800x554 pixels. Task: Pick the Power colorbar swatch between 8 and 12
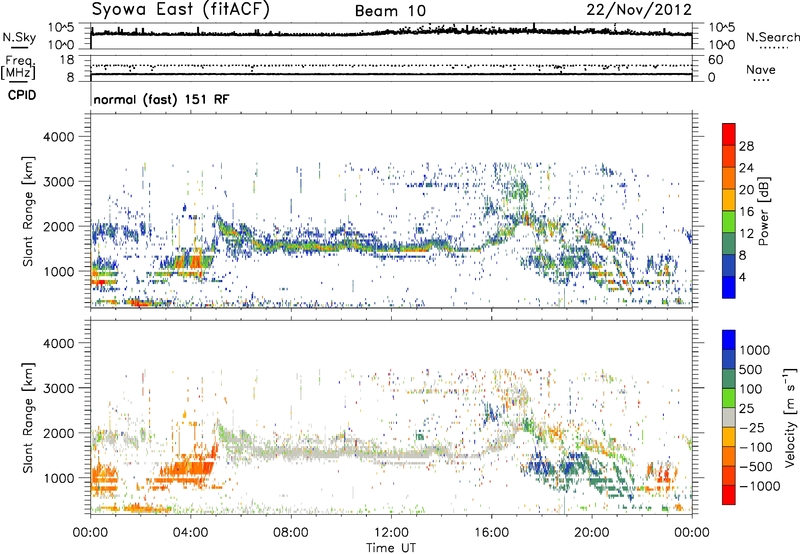(x=729, y=244)
